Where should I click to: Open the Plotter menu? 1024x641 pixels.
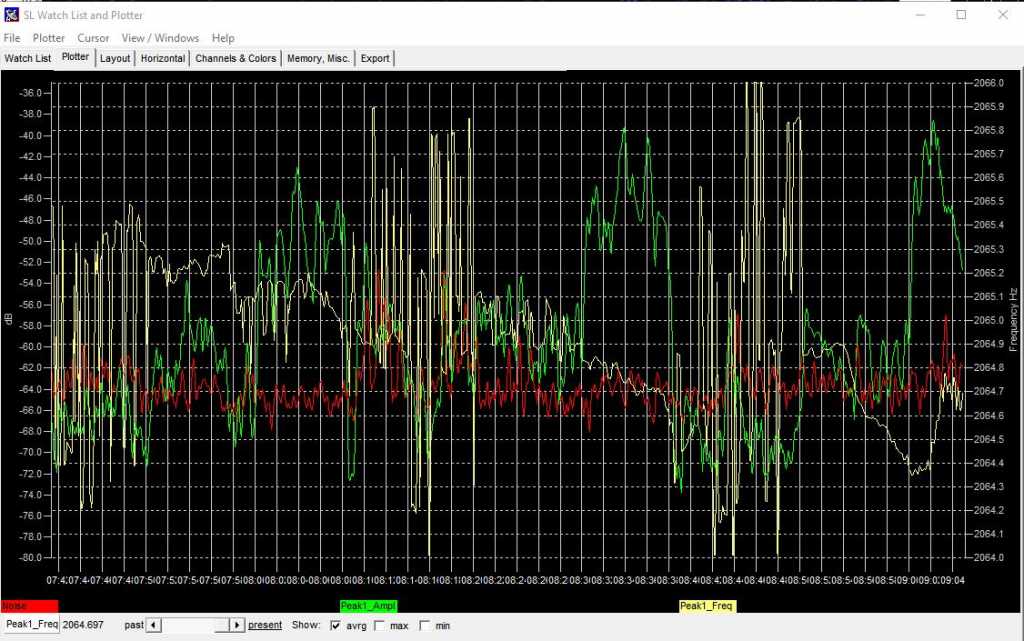49,38
